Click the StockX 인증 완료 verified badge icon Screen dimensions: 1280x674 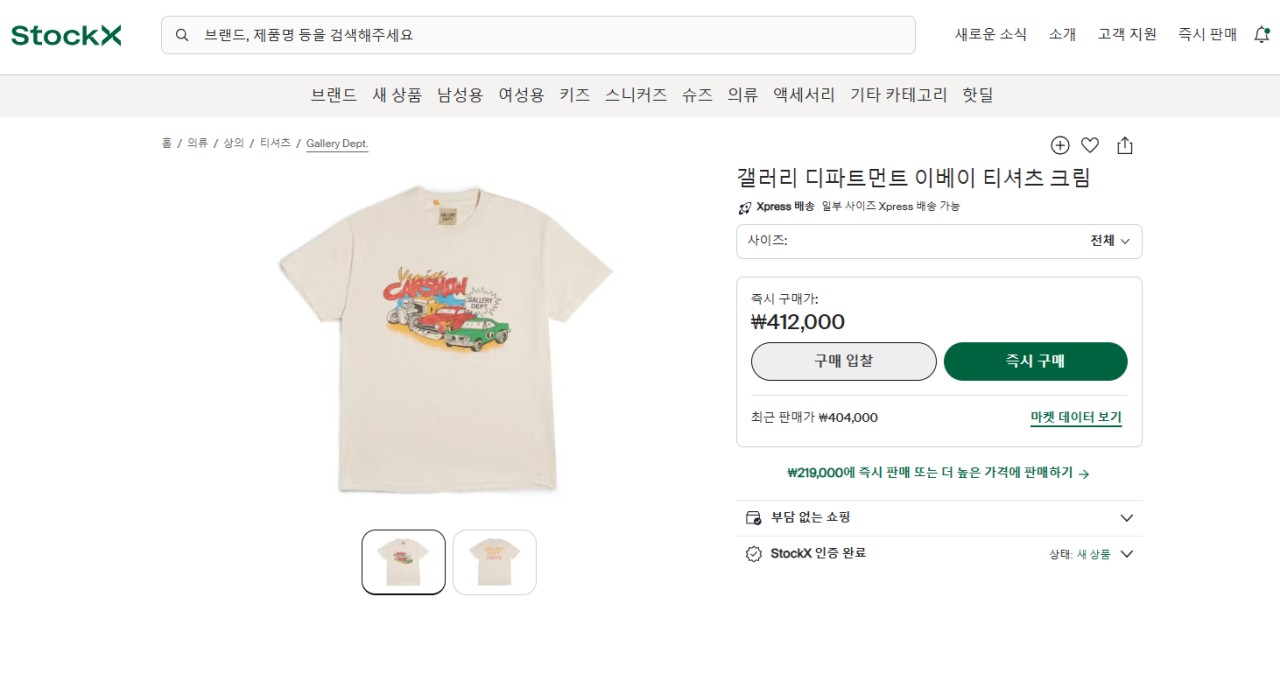754,553
